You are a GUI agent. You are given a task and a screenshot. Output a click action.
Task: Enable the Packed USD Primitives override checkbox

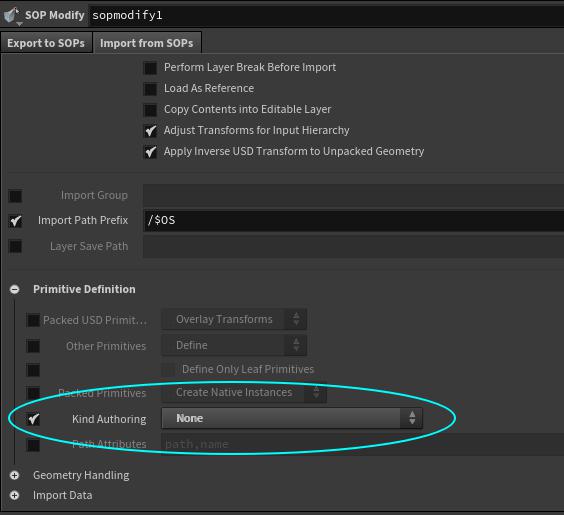pyautogui.click(x=33, y=320)
